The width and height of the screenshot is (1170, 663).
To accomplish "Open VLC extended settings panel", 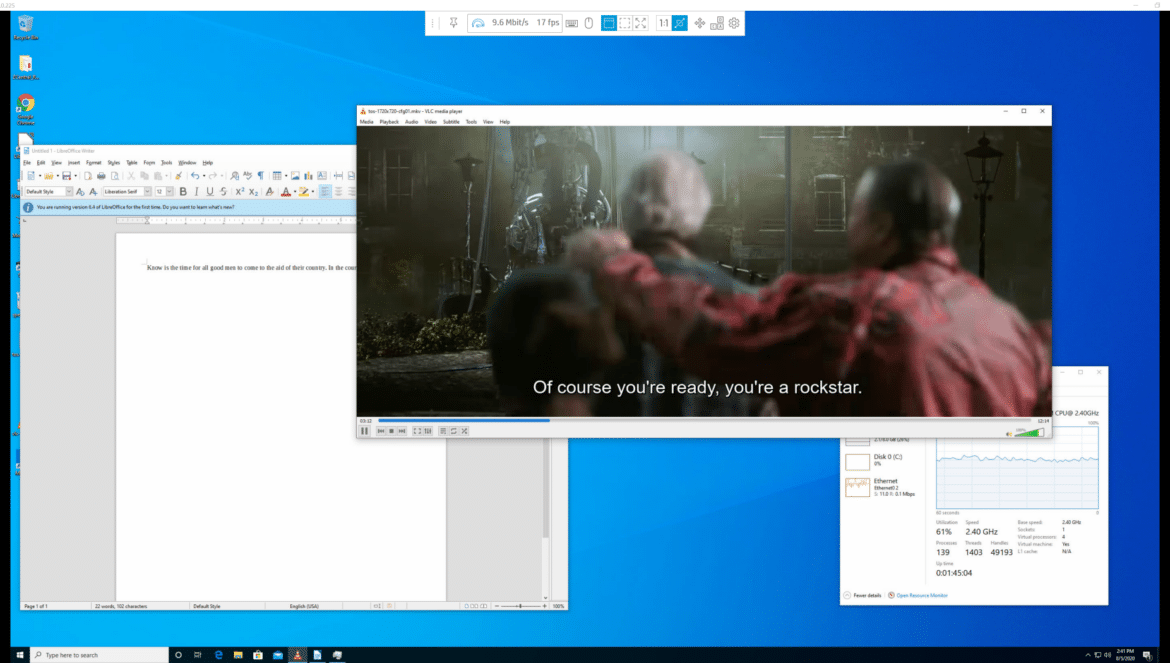I will pyautogui.click(x=428, y=431).
